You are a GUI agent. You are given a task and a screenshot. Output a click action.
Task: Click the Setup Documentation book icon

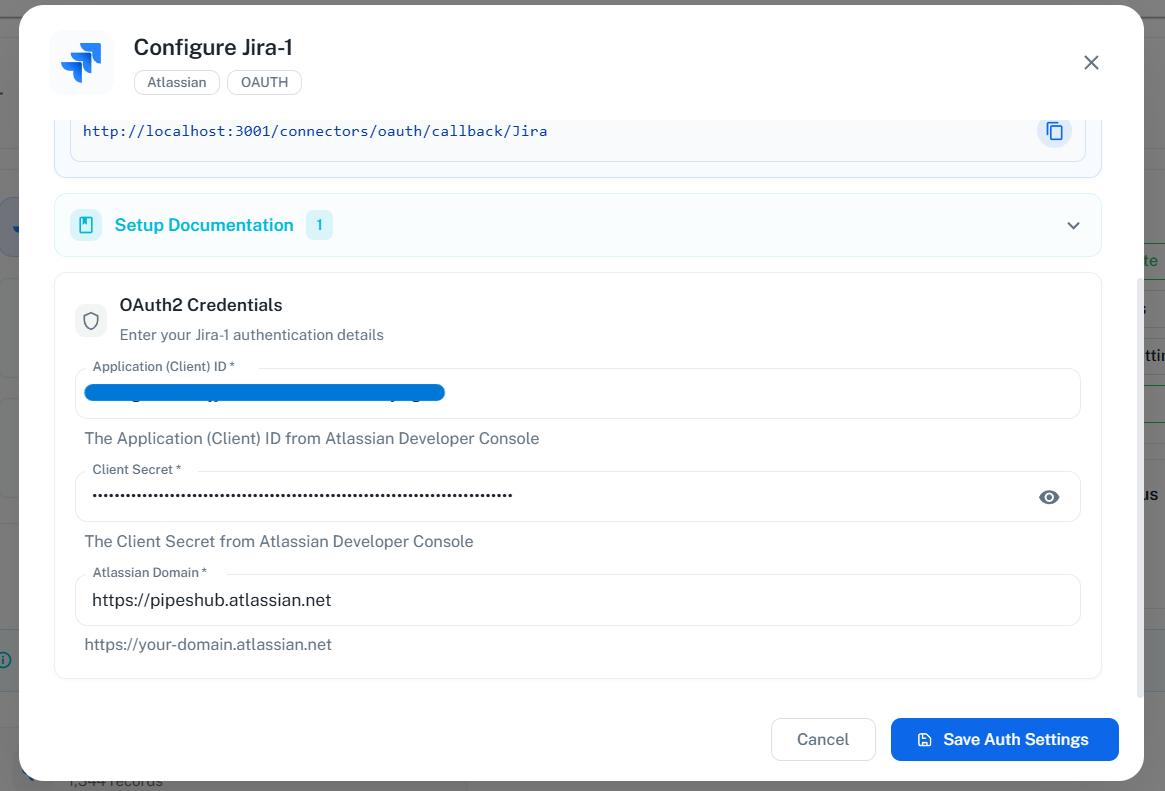pos(86,225)
